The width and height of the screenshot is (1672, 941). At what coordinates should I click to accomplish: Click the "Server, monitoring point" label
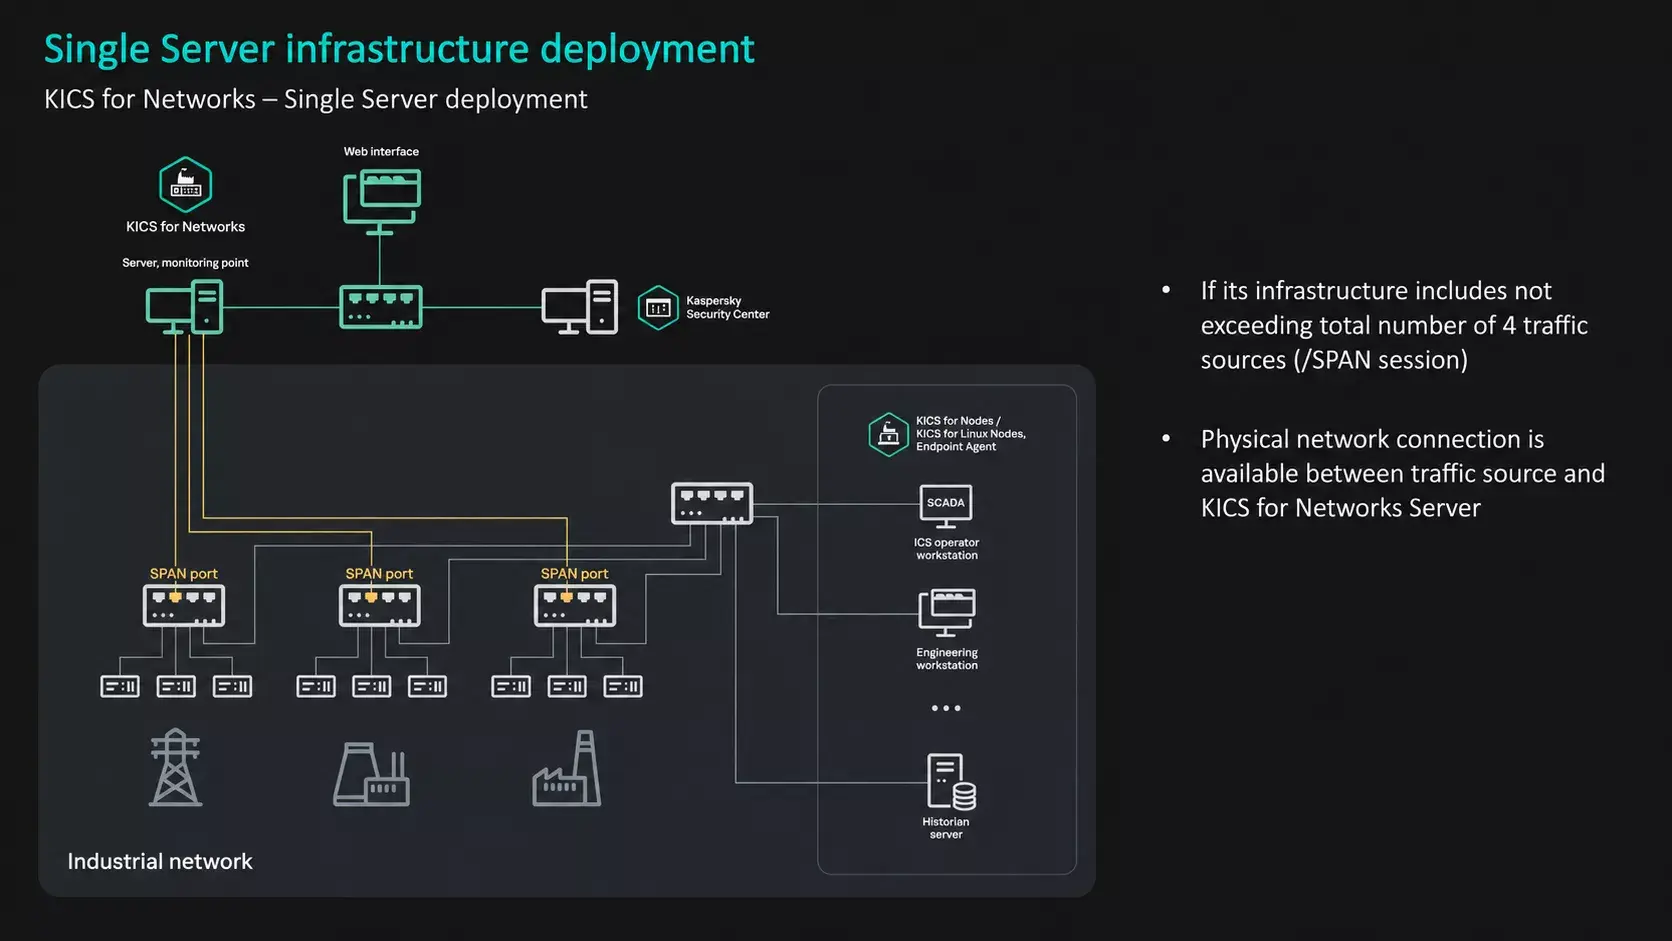click(185, 263)
